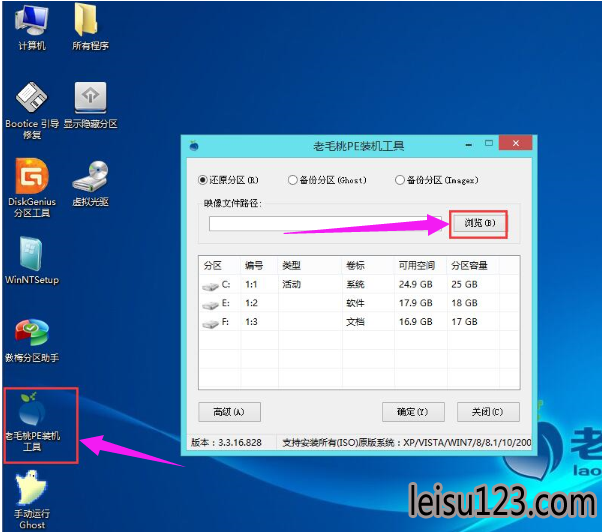This screenshot has width=602, height=532.
Task: Click the 分区 column header
Action: 220,265
